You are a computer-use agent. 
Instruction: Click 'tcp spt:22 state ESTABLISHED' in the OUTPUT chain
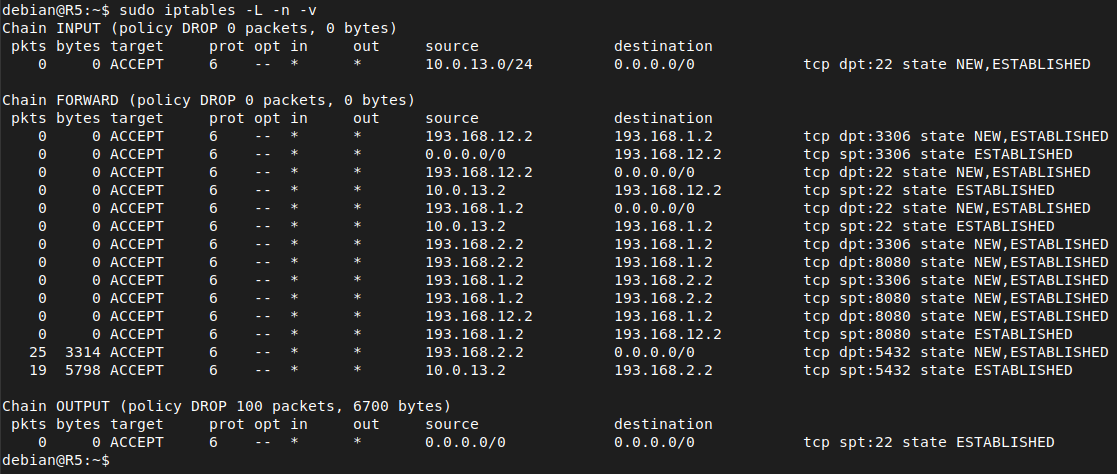pos(929,442)
